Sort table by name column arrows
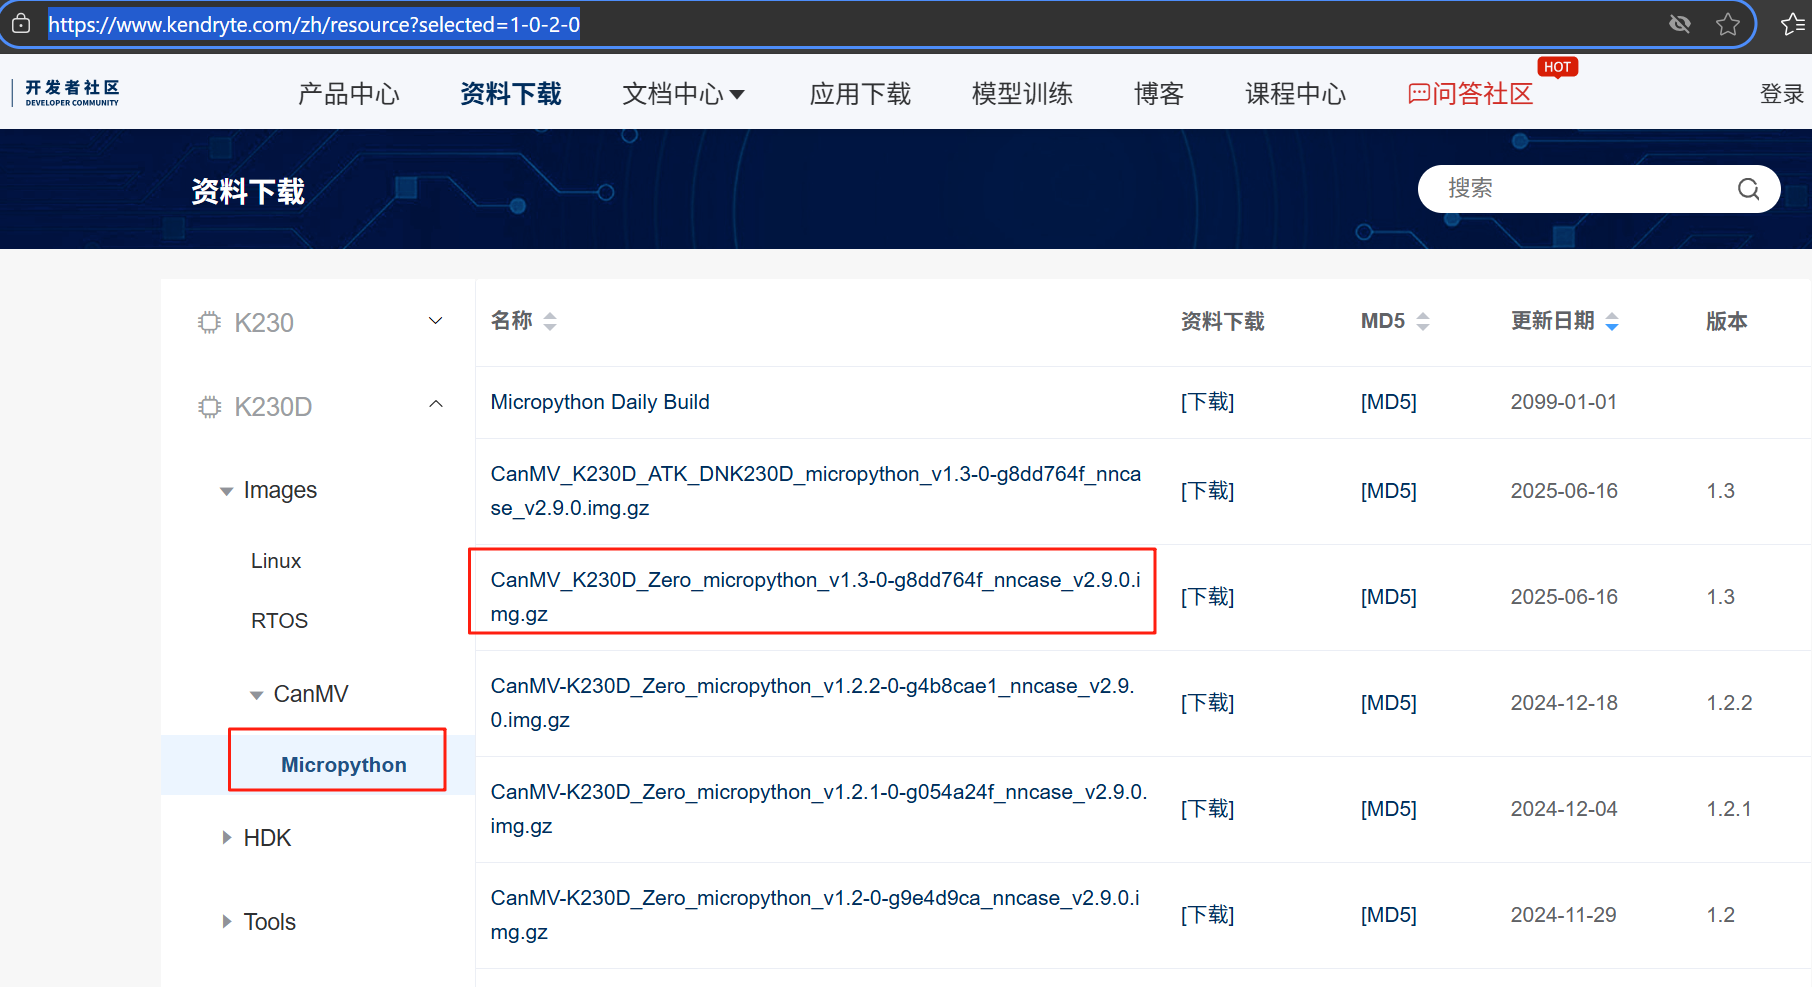Viewport: 1812px width, 987px height. [550, 321]
